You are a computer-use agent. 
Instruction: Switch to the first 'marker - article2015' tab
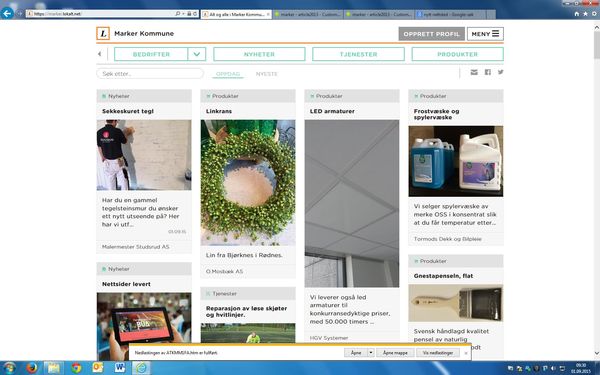click(x=308, y=14)
